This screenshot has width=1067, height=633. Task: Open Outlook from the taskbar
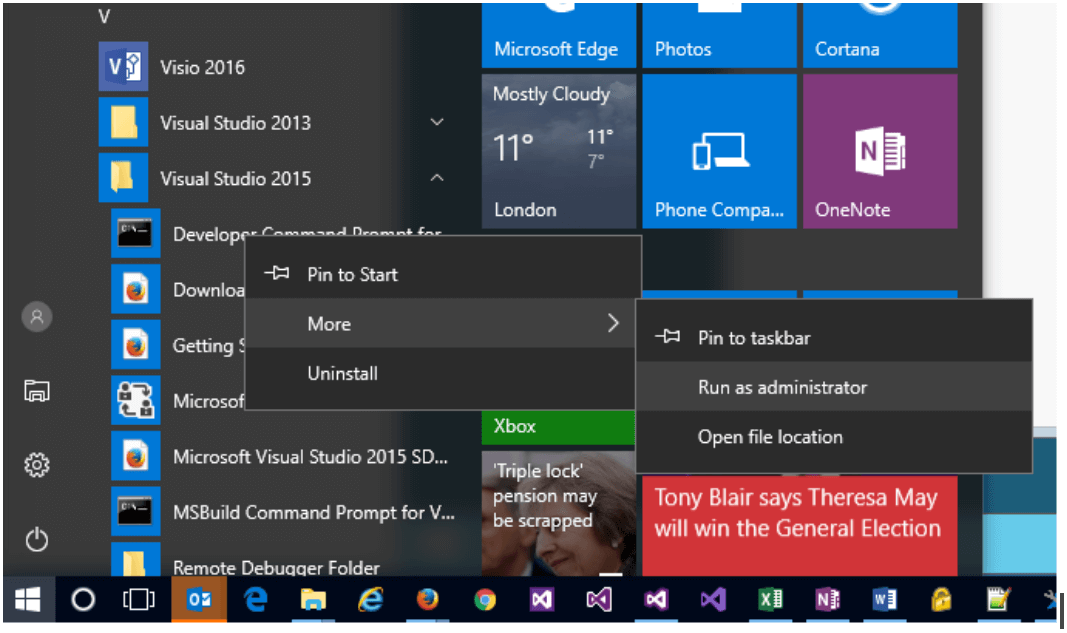pyautogui.click(x=198, y=599)
